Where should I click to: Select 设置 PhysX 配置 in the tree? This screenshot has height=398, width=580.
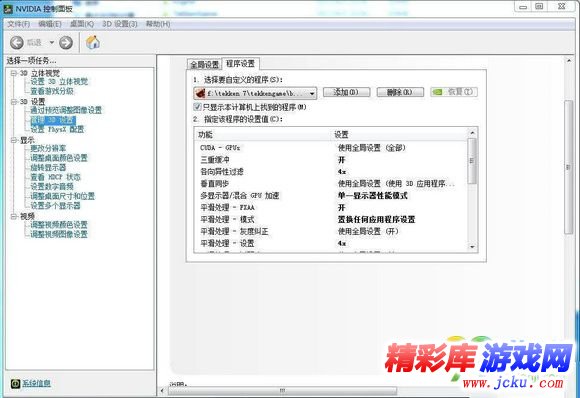pos(57,129)
